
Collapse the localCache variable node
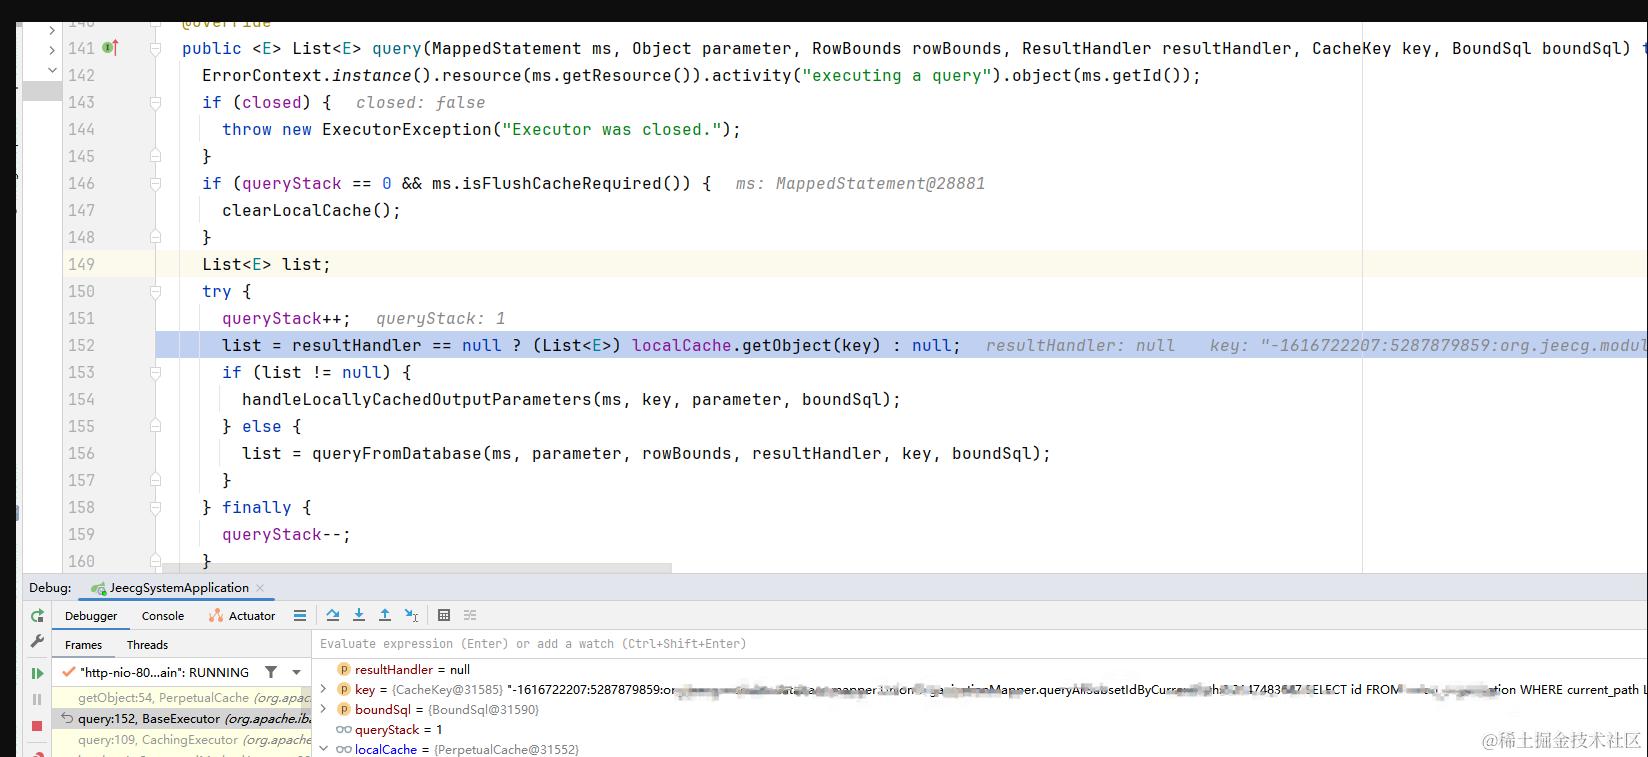pos(323,749)
